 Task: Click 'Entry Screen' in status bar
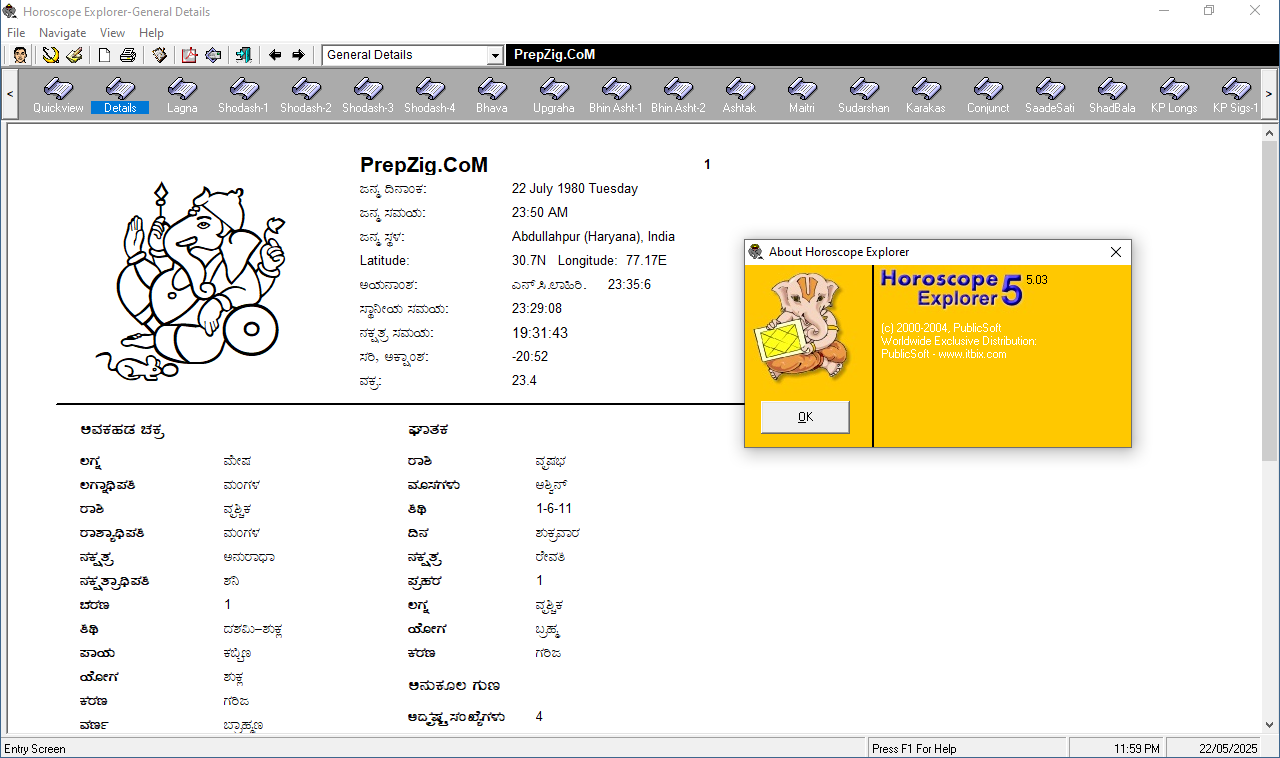pos(35,749)
